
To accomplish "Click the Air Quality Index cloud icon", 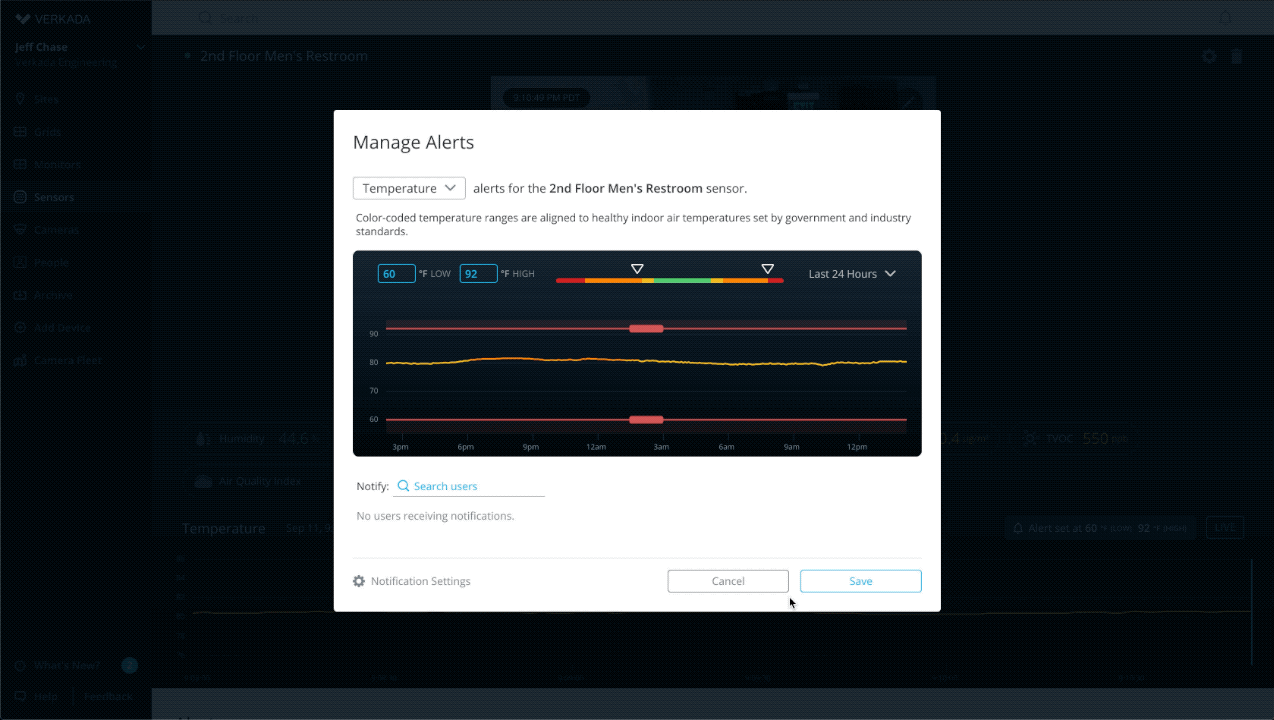I will 203,481.
